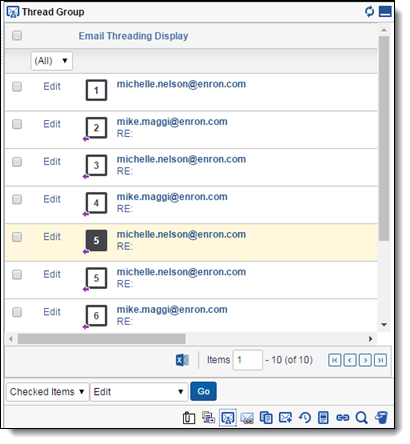Click Edit link in thread row 3
The width and height of the screenshot is (410, 444).
point(52,162)
